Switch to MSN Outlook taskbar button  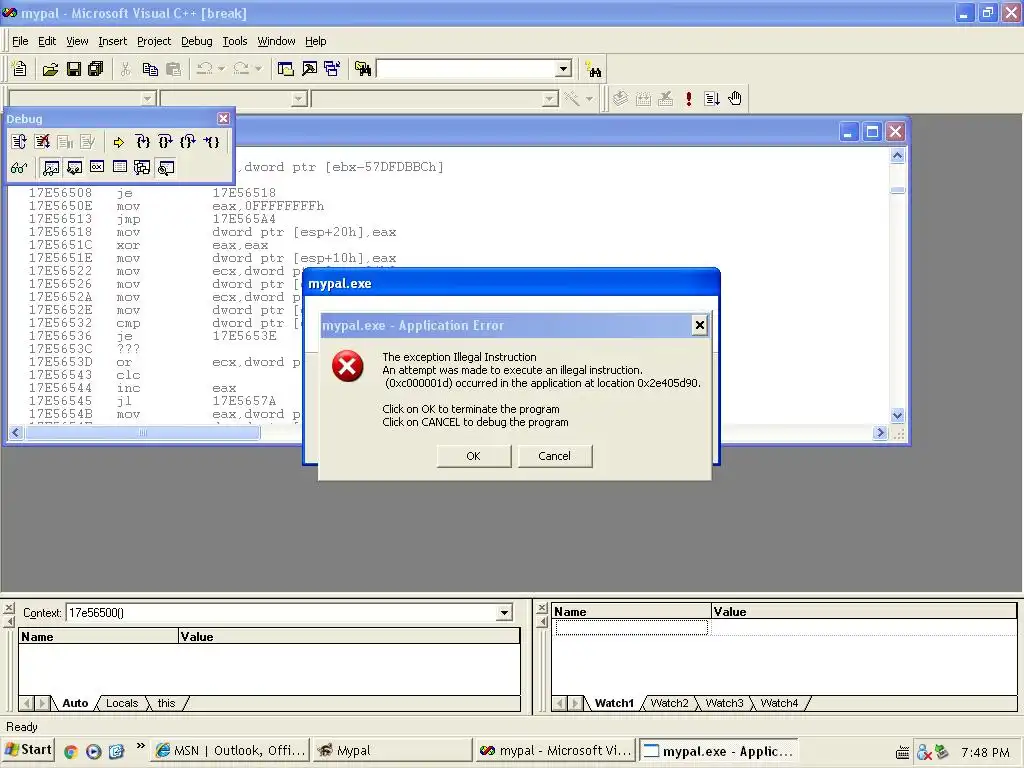[x=232, y=750]
